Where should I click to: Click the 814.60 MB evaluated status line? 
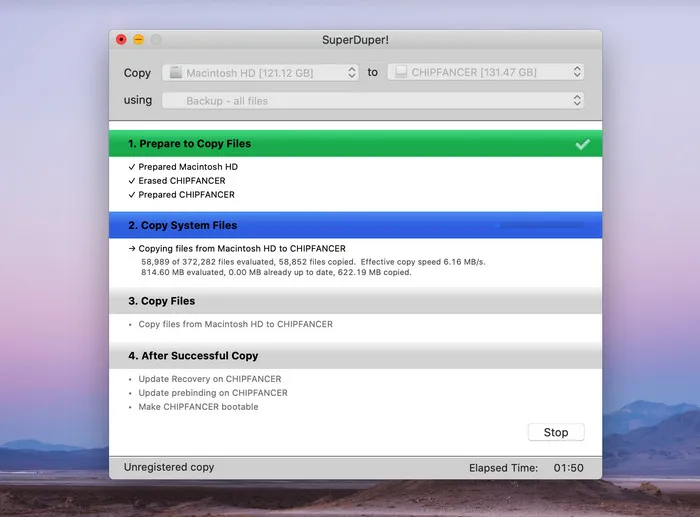coord(276,272)
